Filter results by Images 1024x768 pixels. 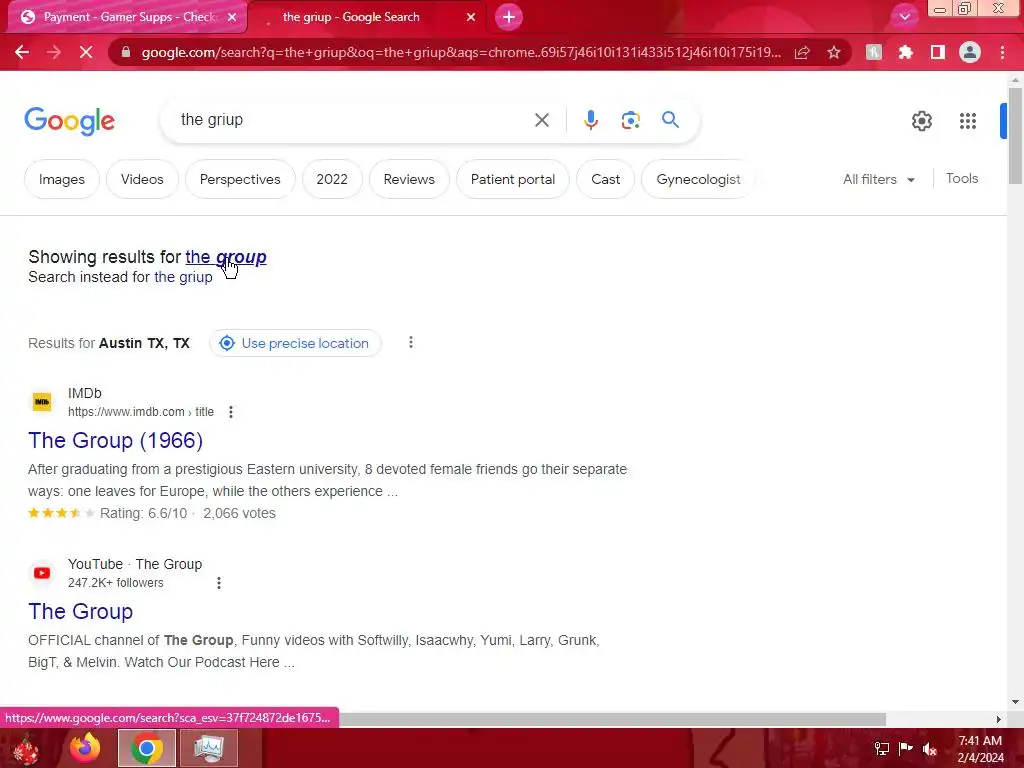61,179
